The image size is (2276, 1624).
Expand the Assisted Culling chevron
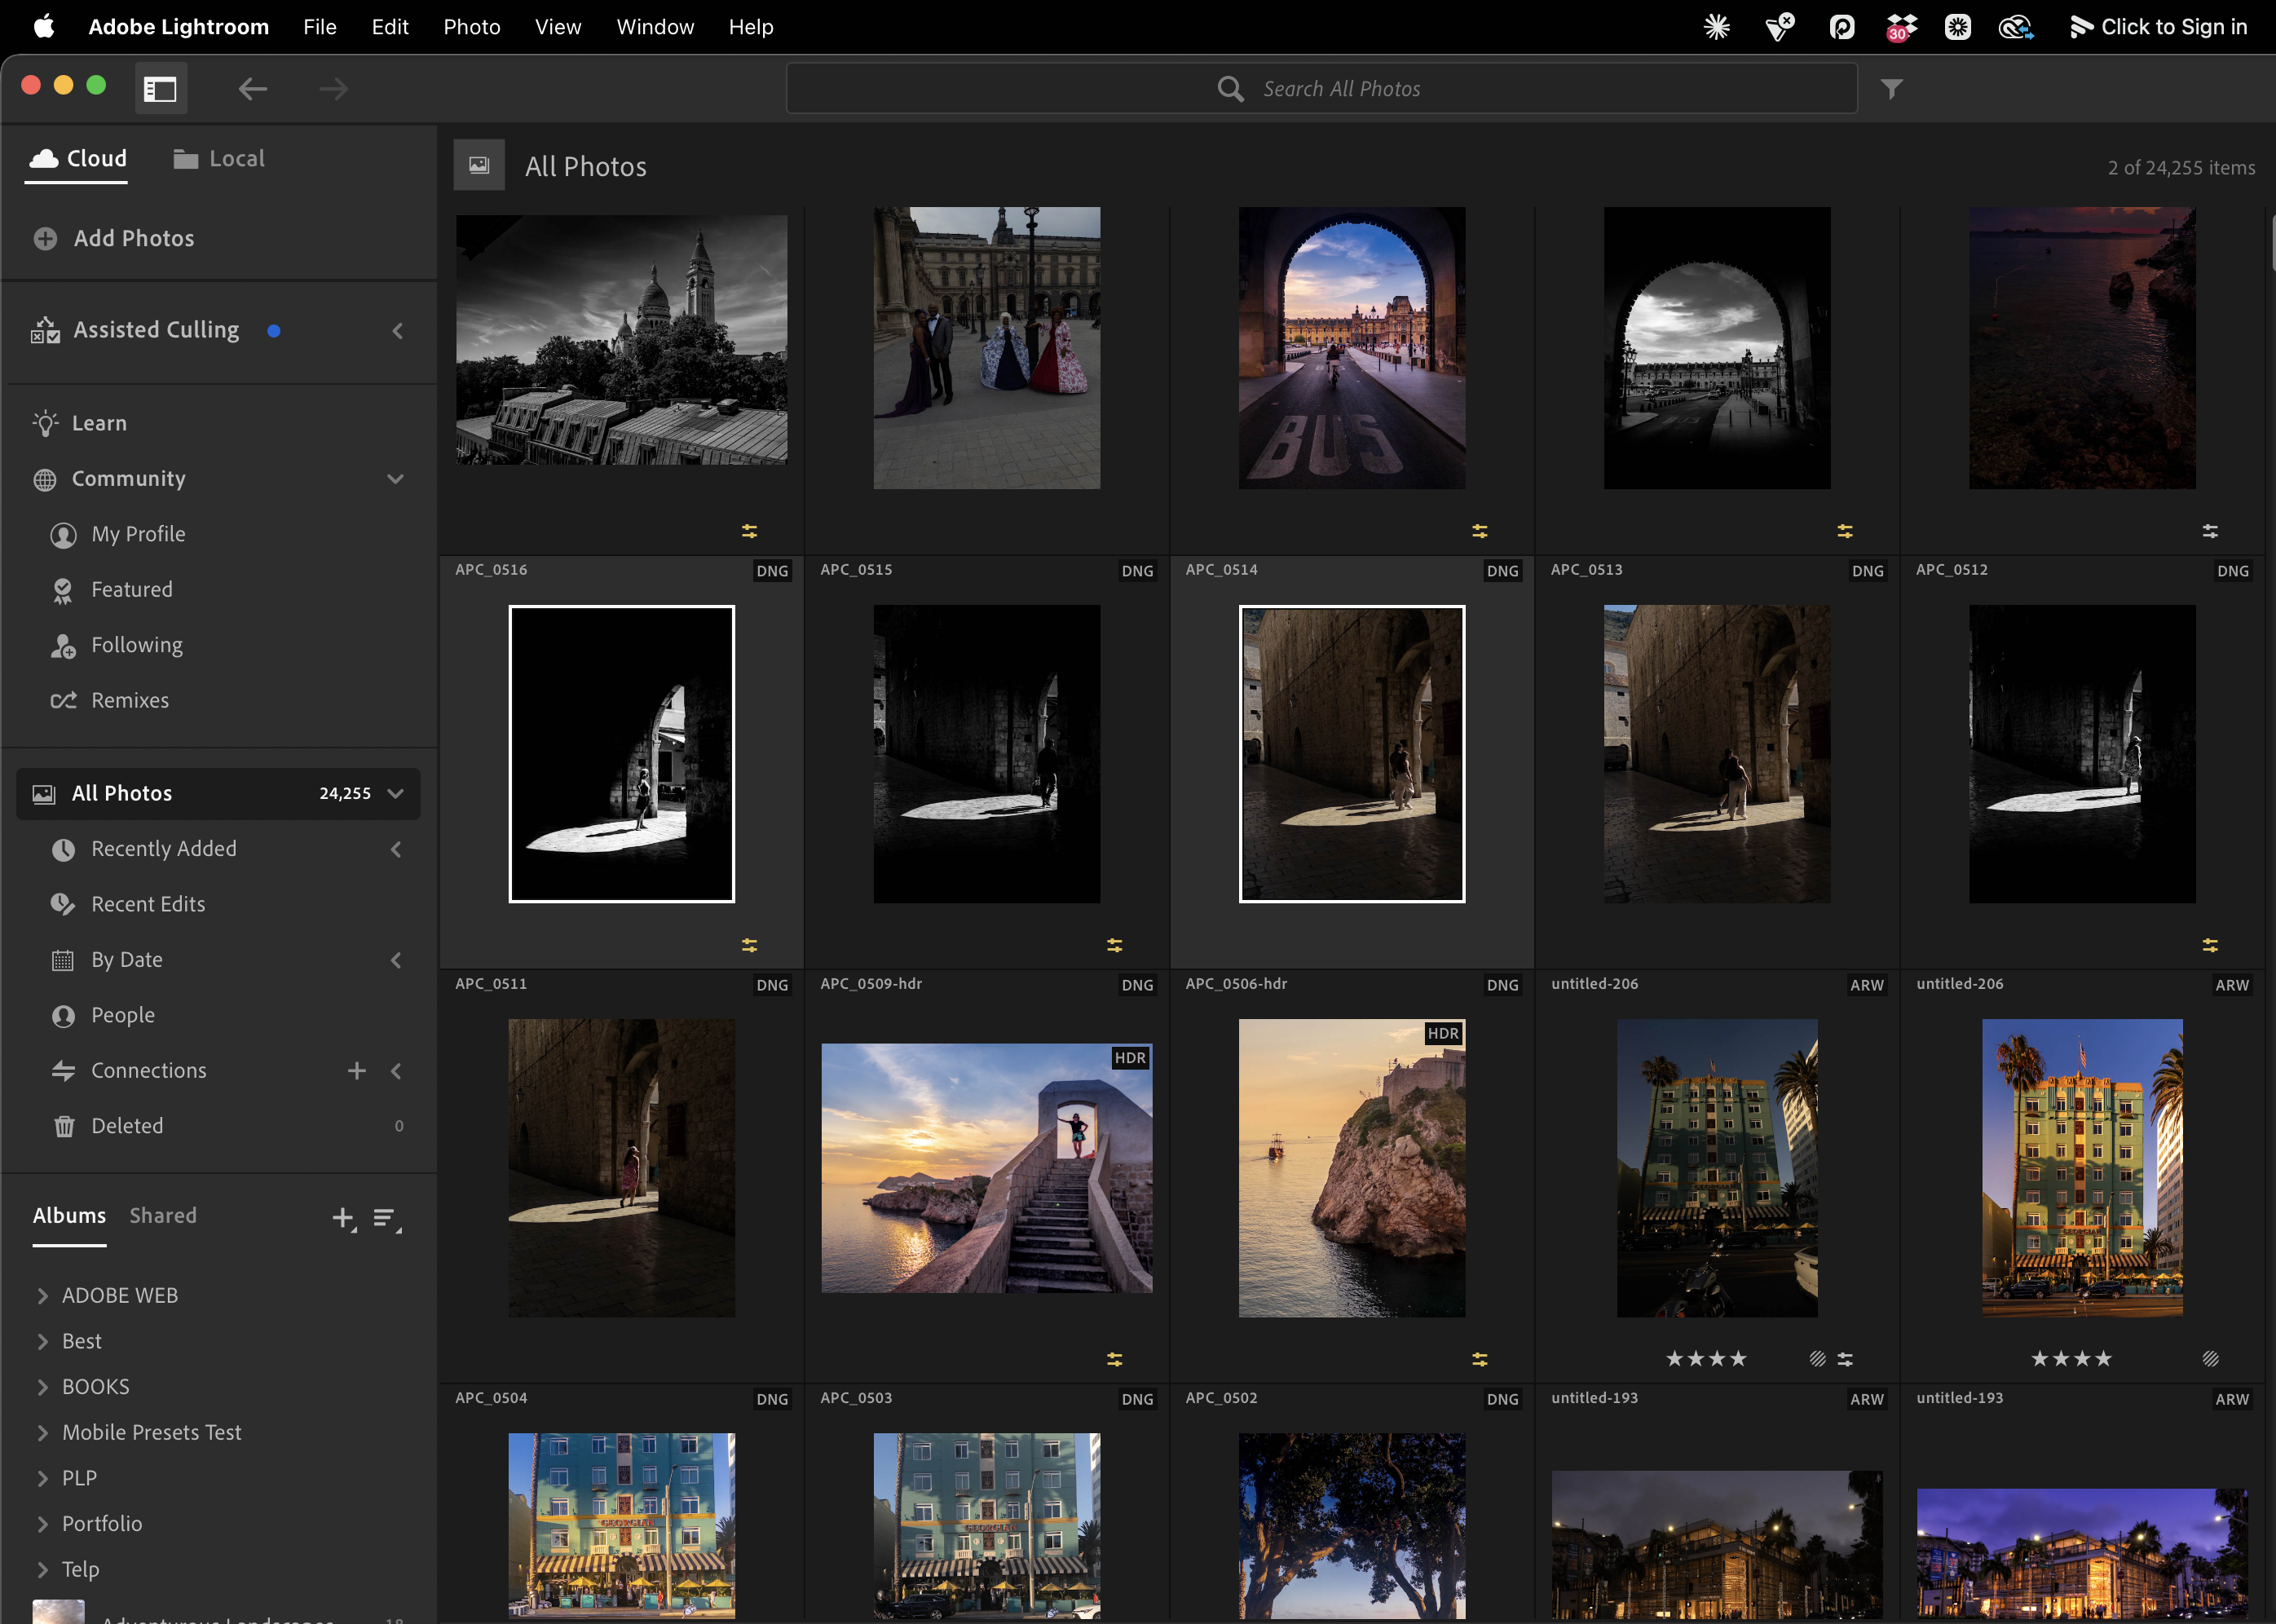click(398, 330)
